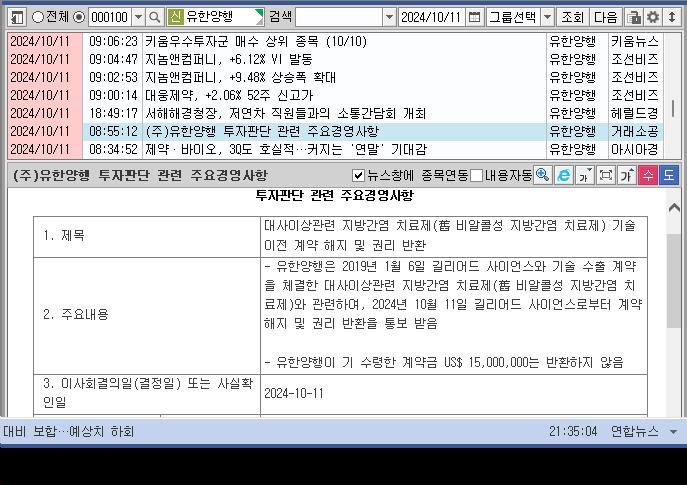Click the 조회 button

point(572,18)
